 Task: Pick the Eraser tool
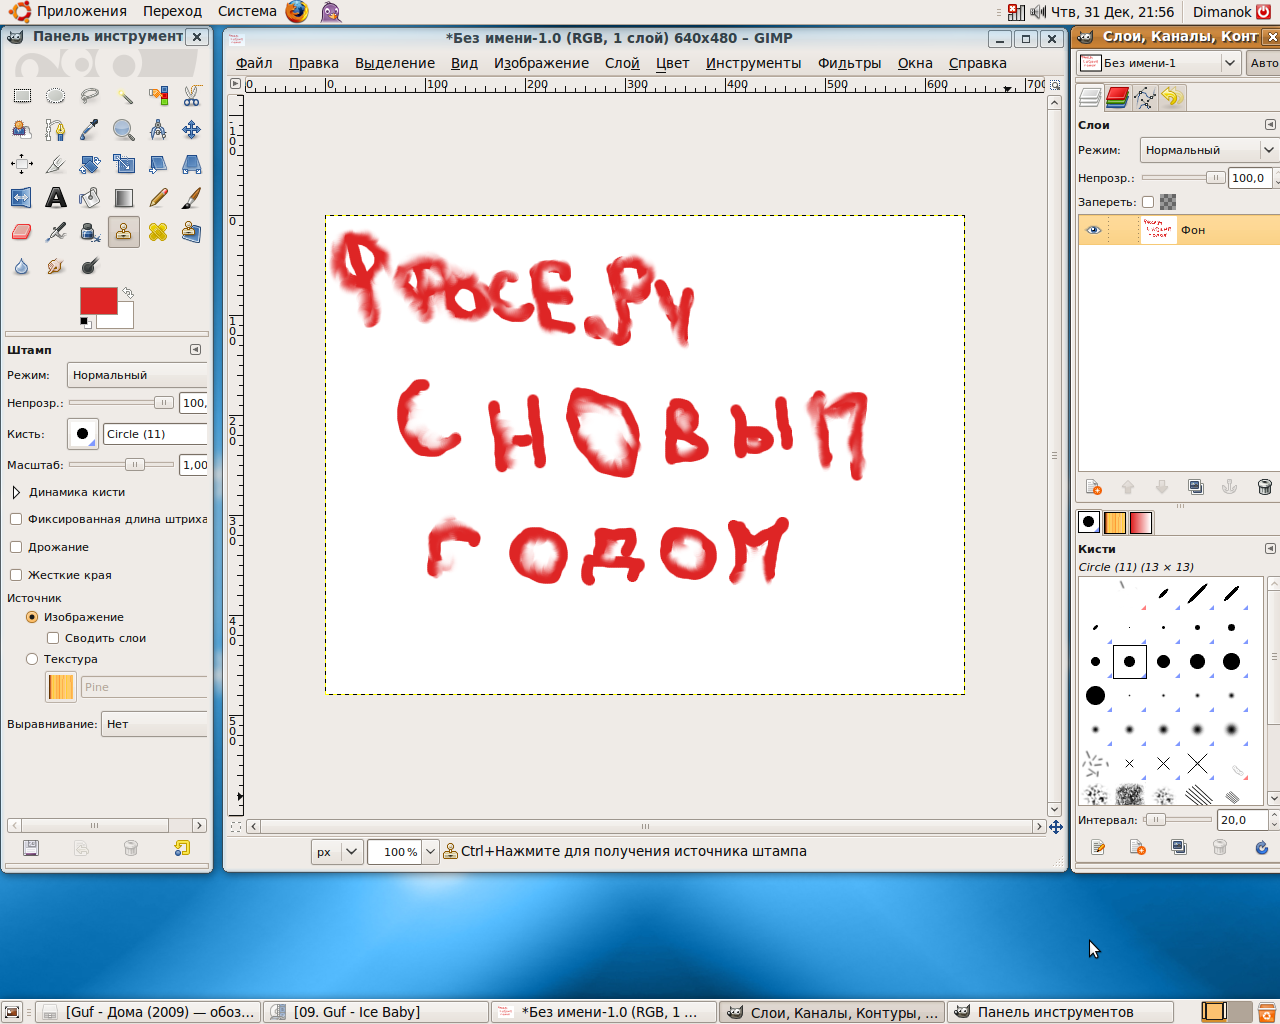[22, 232]
